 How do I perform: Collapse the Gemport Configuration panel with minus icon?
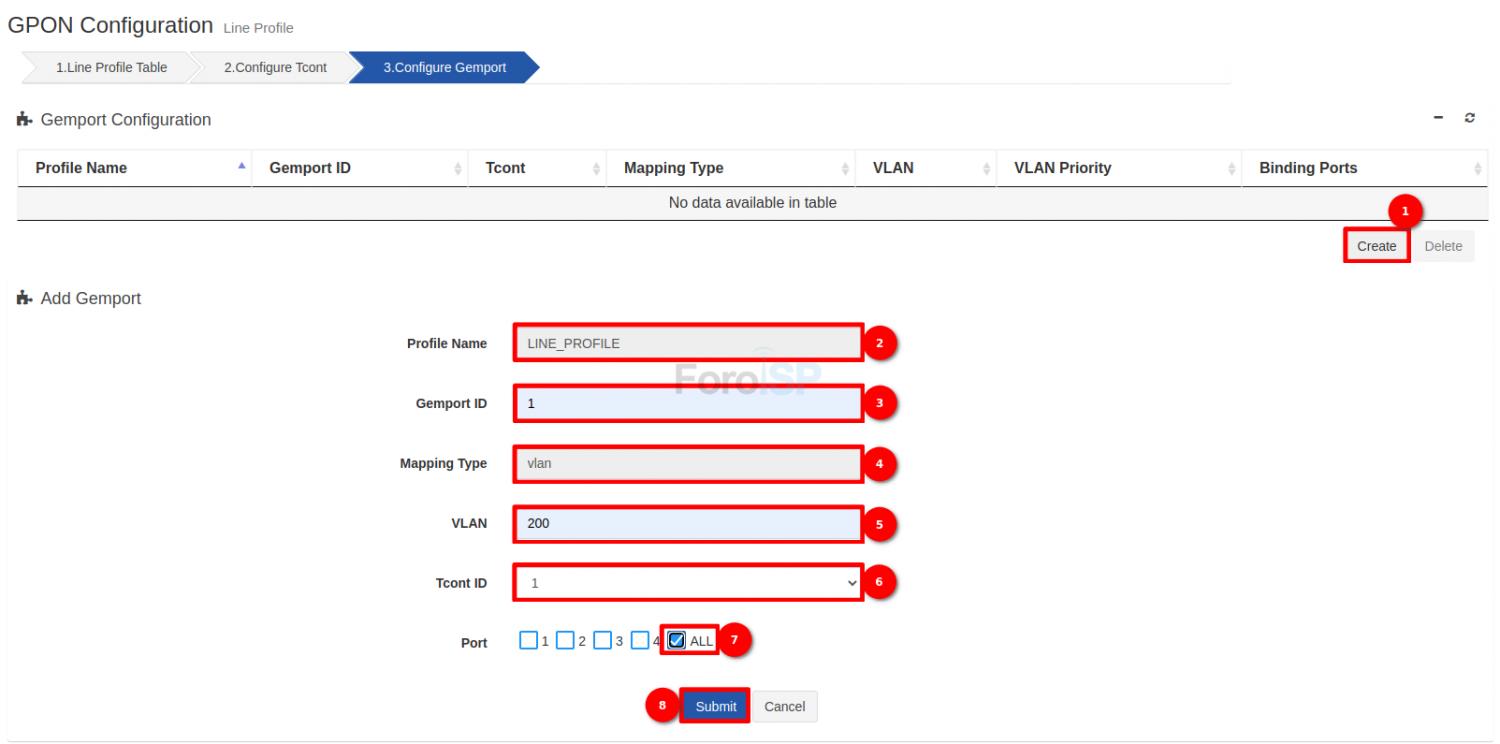[1440, 119]
